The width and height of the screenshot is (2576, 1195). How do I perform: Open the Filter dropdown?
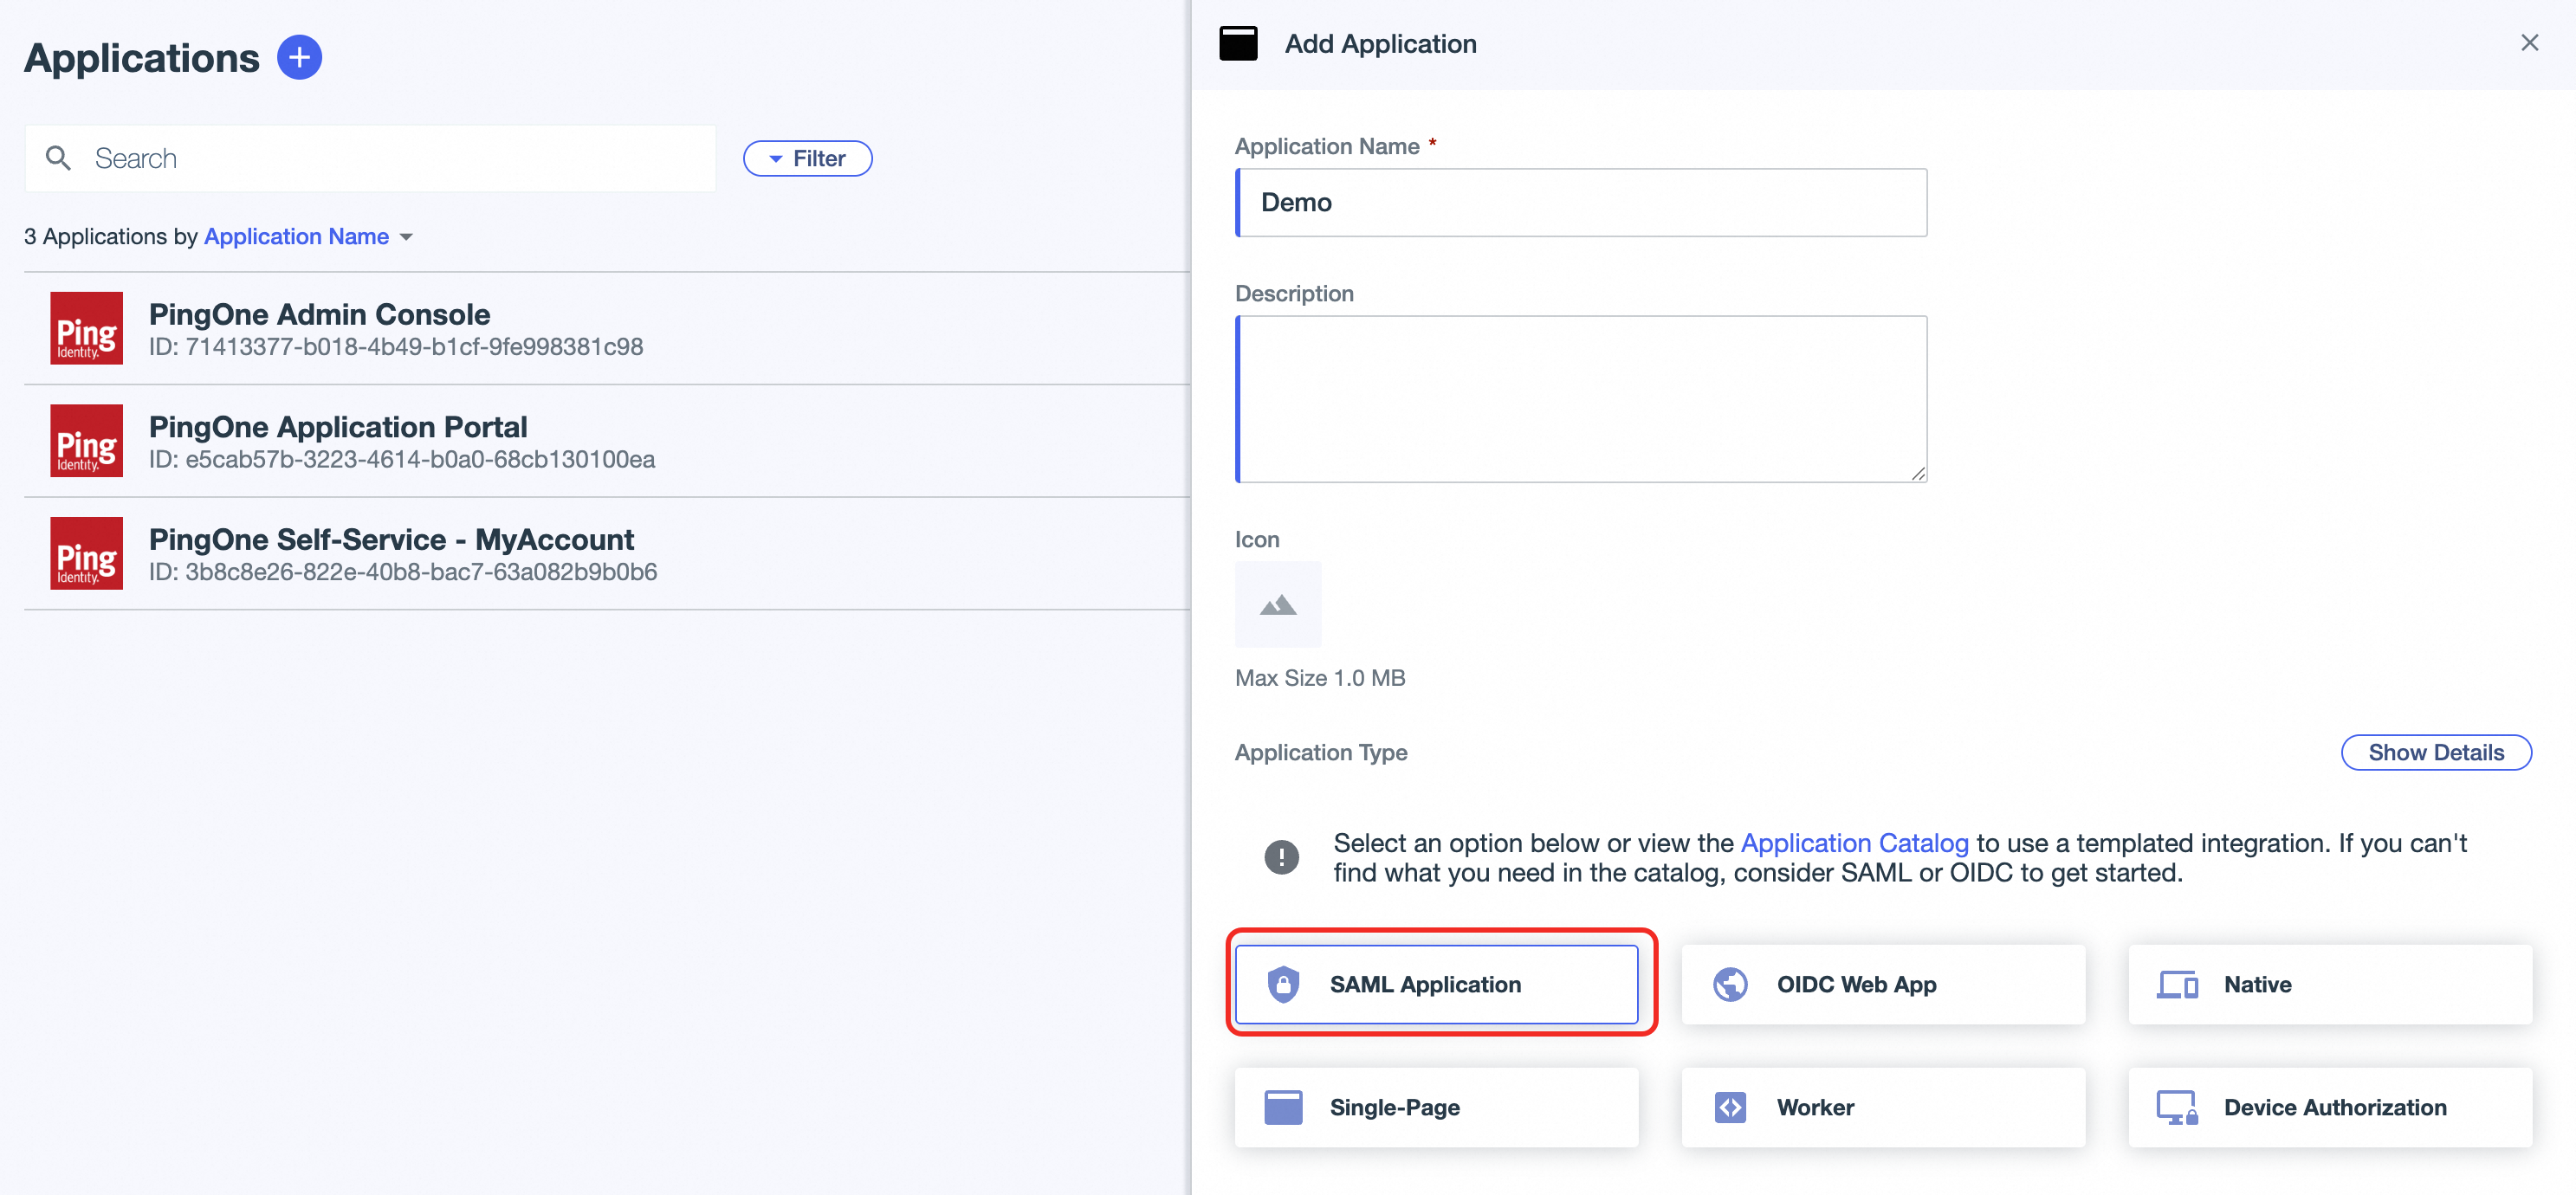tap(808, 158)
